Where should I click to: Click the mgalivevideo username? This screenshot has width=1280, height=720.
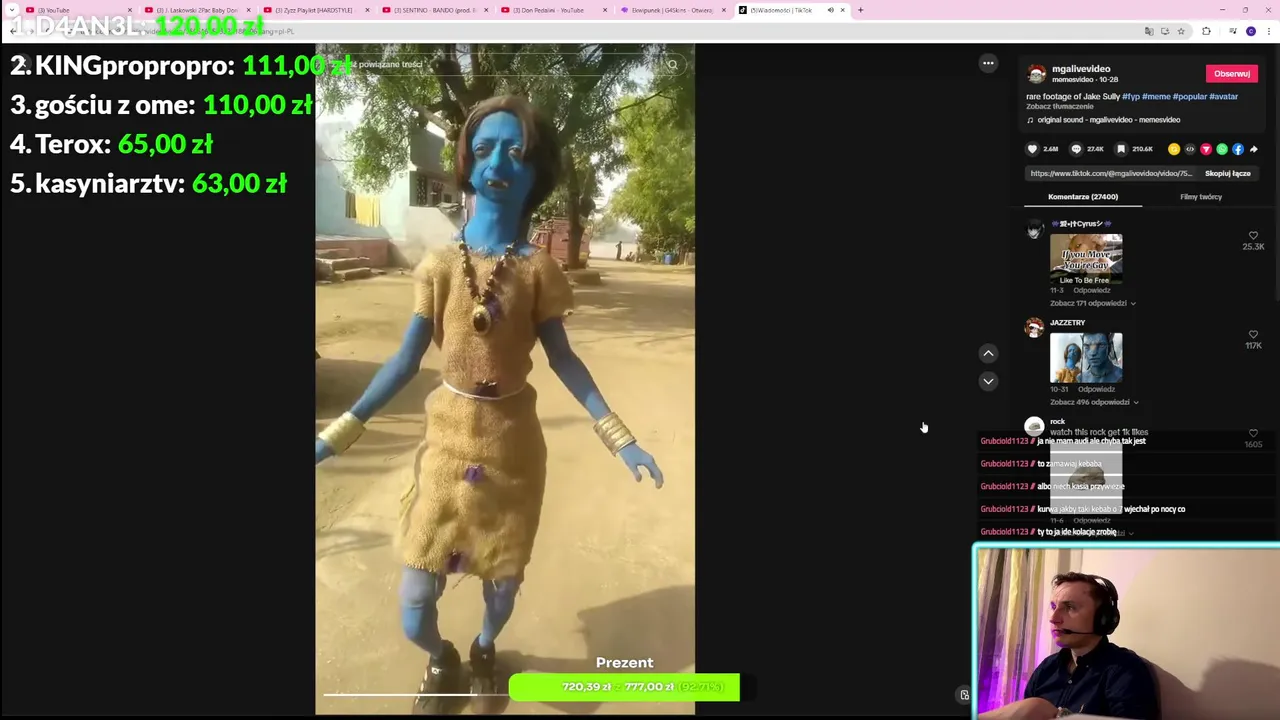pos(1081,69)
